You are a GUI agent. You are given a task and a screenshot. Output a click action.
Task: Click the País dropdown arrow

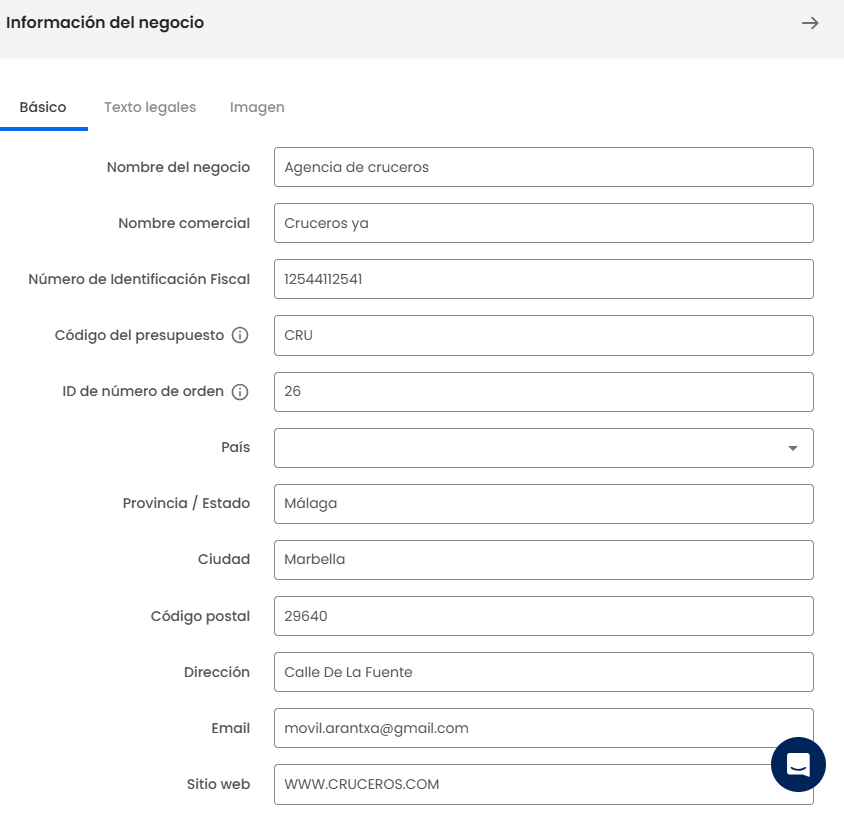[x=795, y=448]
